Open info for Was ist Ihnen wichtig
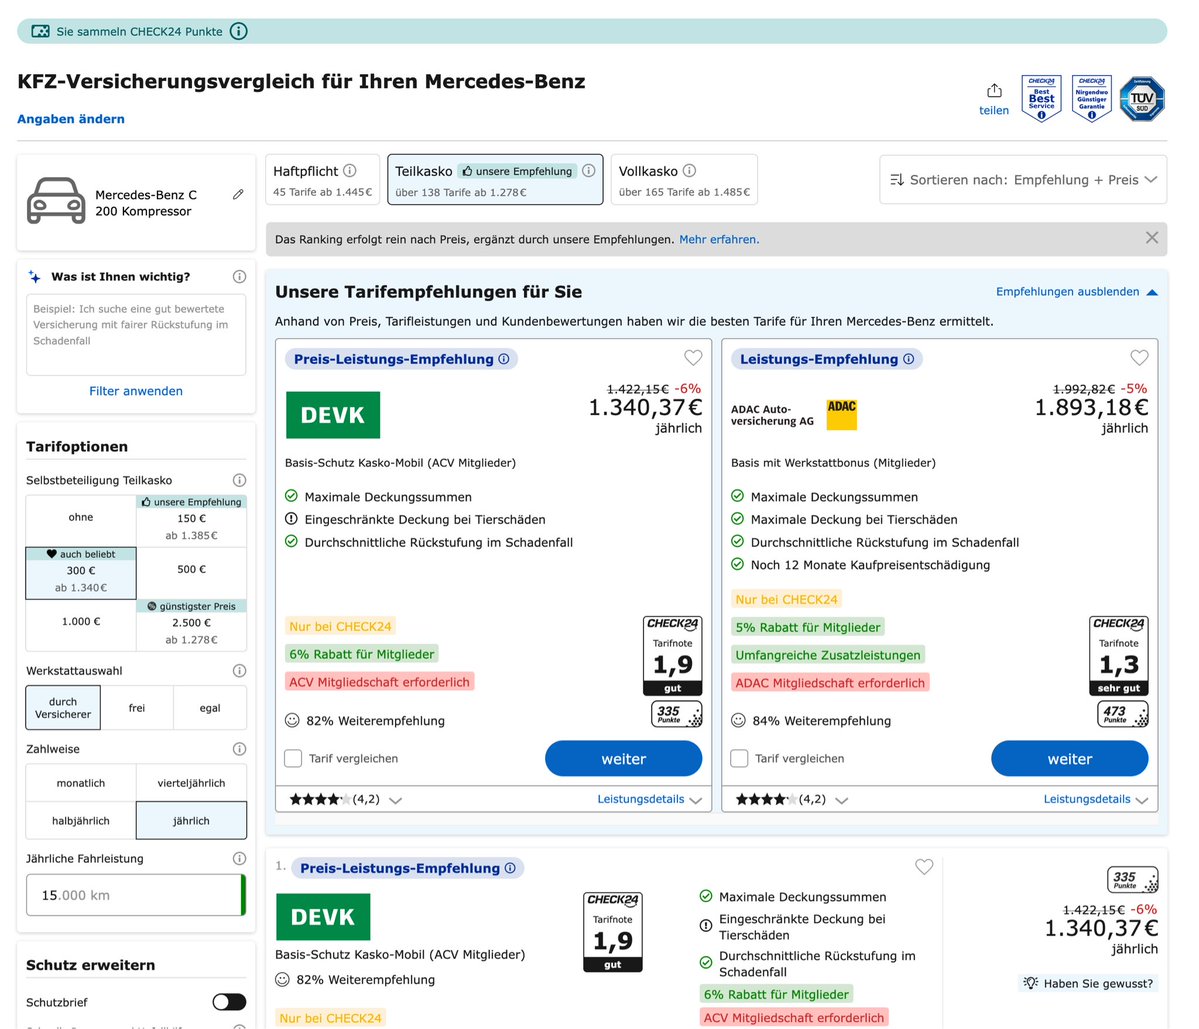The height and width of the screenshot is (1029, 1199). (x=239, y=277)
